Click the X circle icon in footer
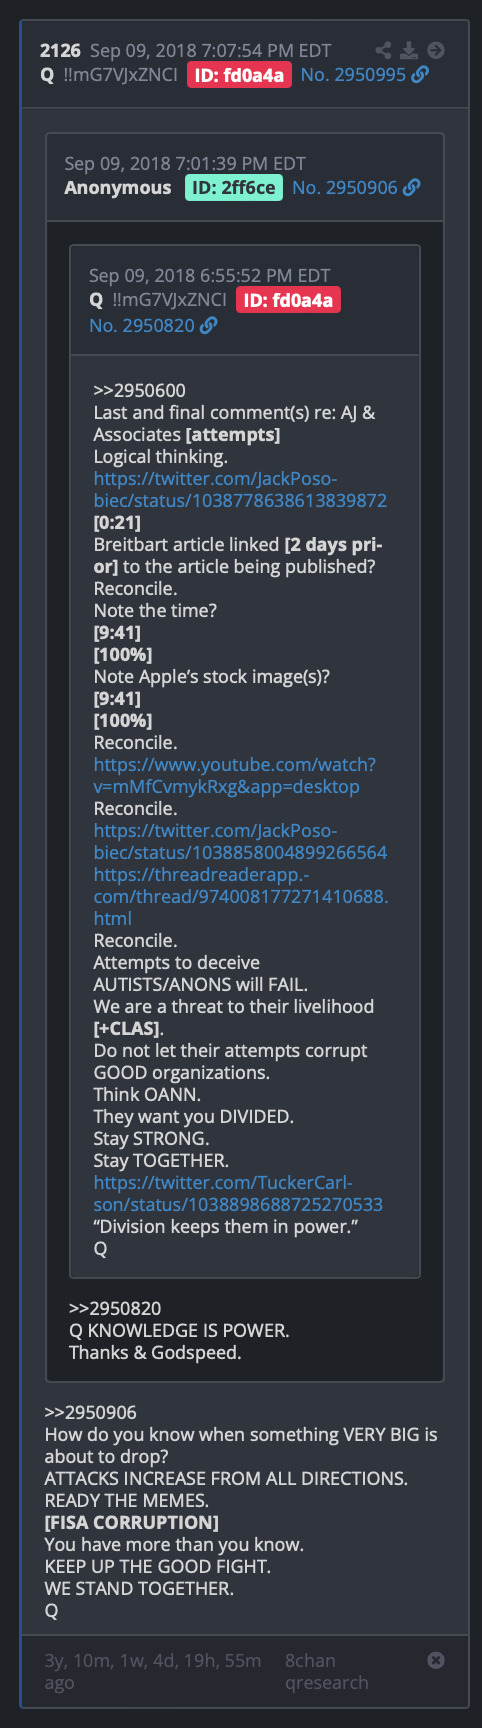The image size is (482, 1728). tap(436, 1660)
